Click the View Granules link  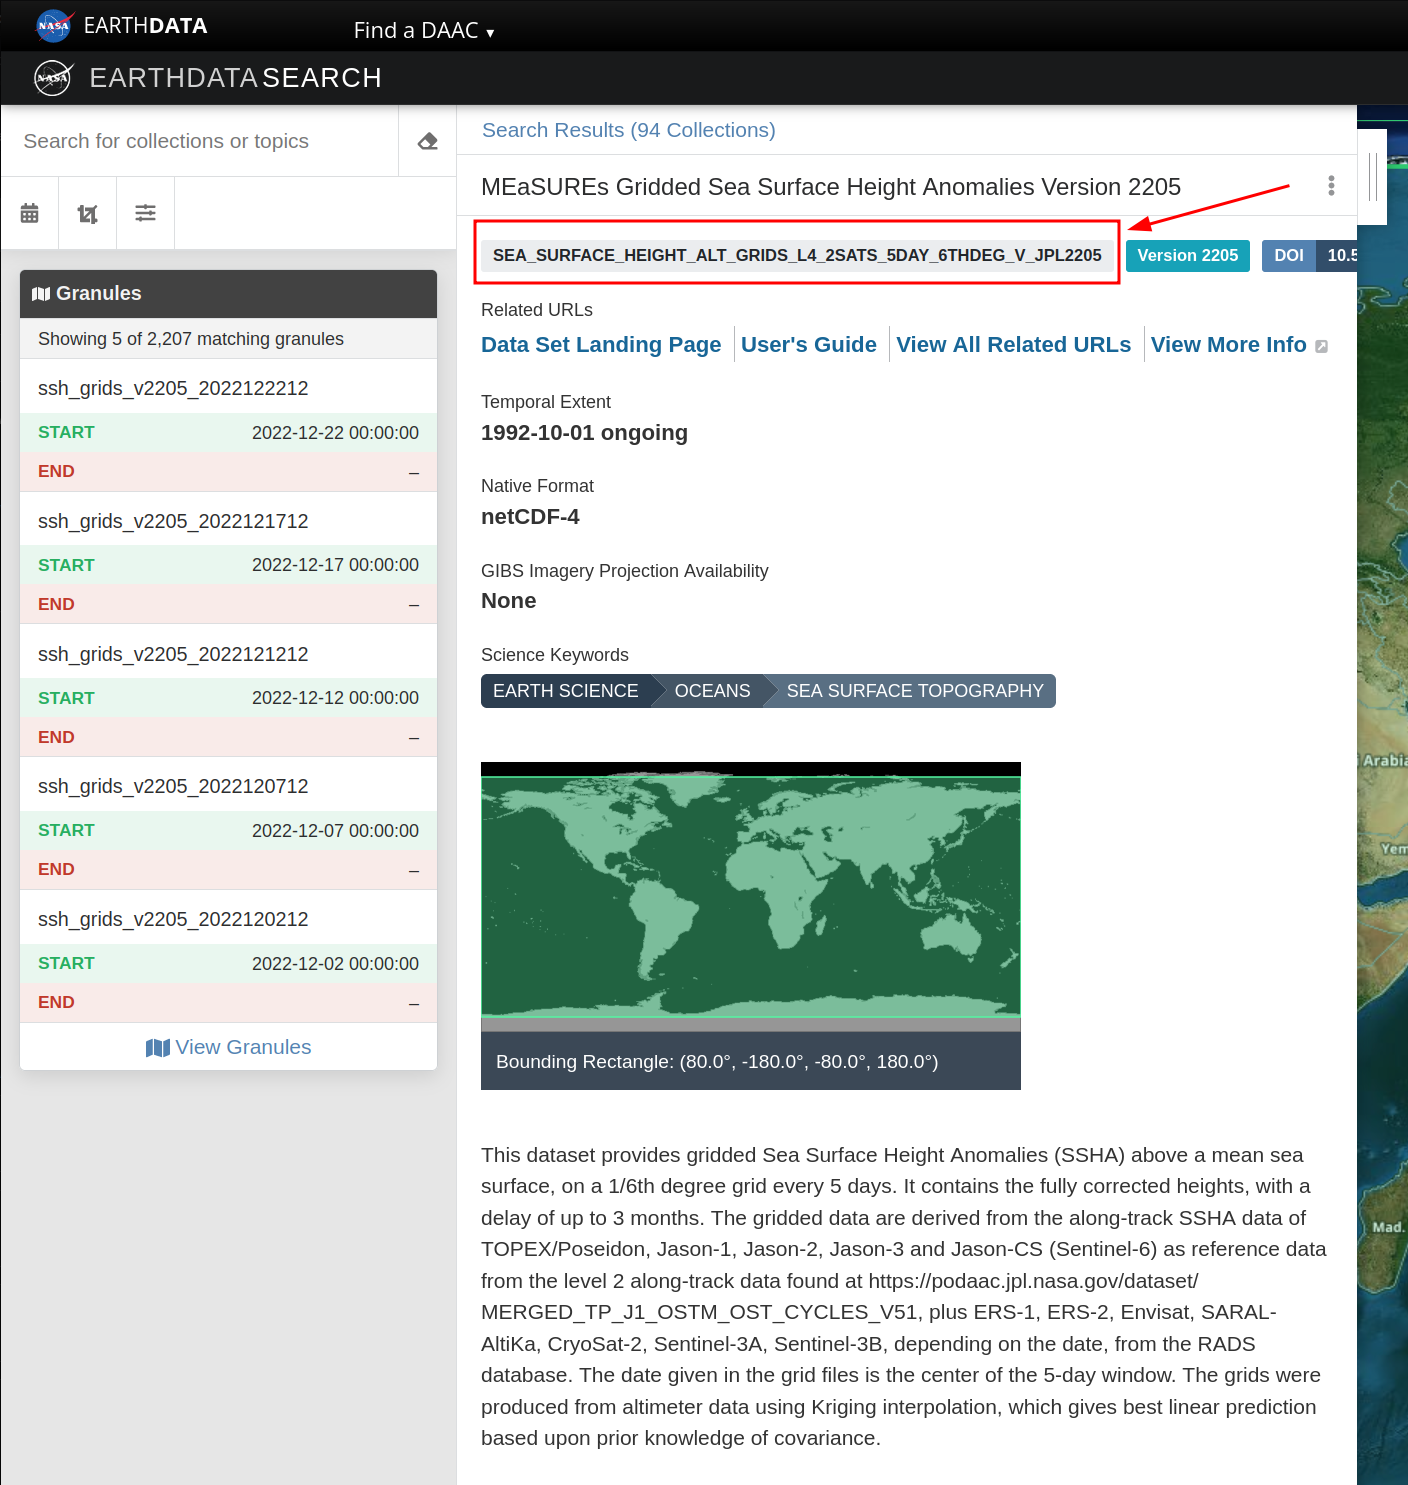coord(229,1047)
